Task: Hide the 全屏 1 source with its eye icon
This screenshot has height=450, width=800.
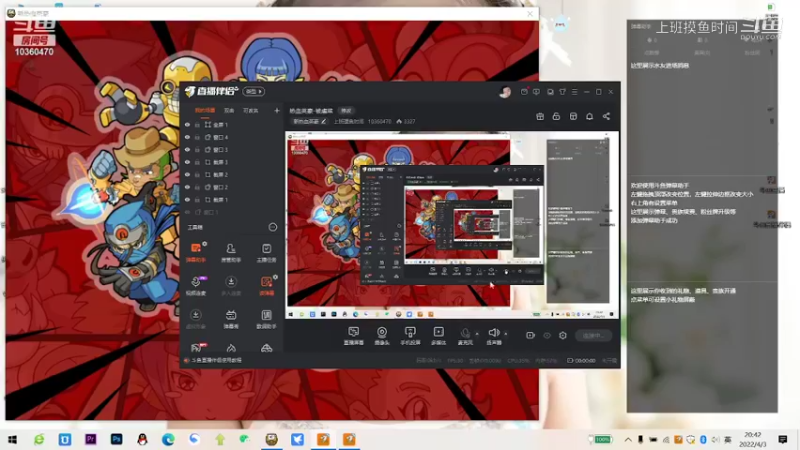Action: (x=187, y=124)
